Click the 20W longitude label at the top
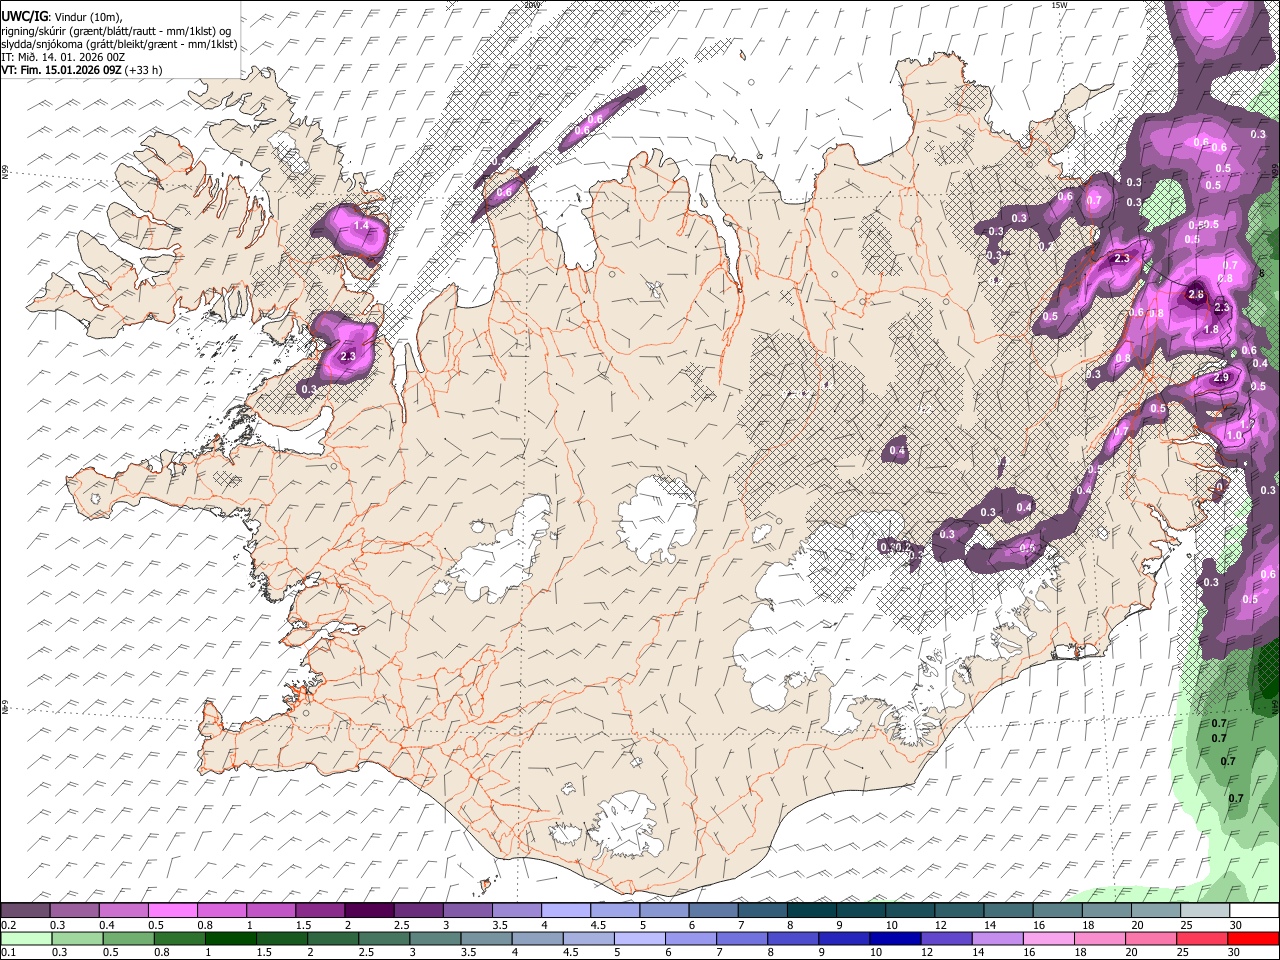Image resolution: width=1280 pixels, height=960 pixels. click(x=531, y=5)
